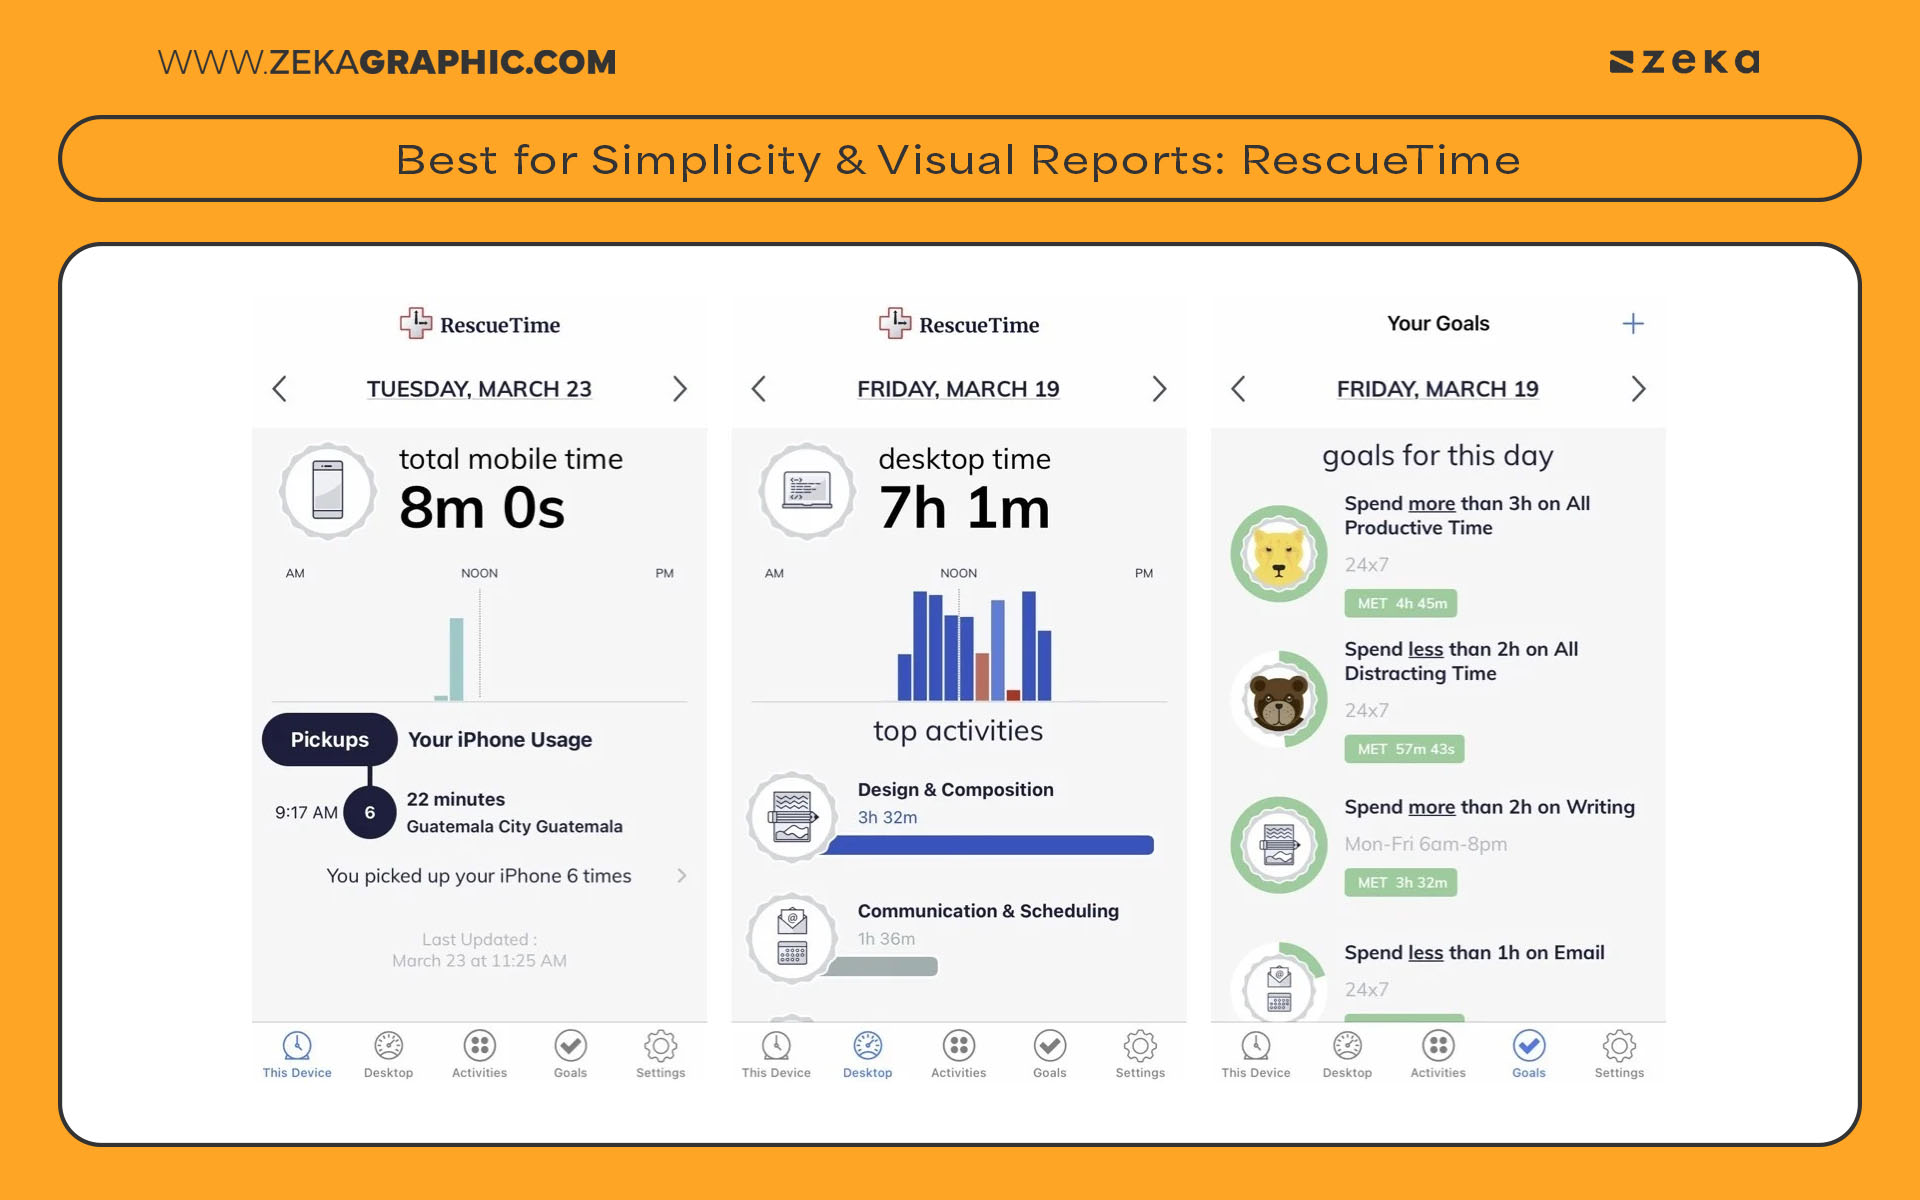Image resolution: width=1920 pixels, height=1200 pixels.
Task: Switch to the Desktop tab
Action: click(x=866, y=1045)
